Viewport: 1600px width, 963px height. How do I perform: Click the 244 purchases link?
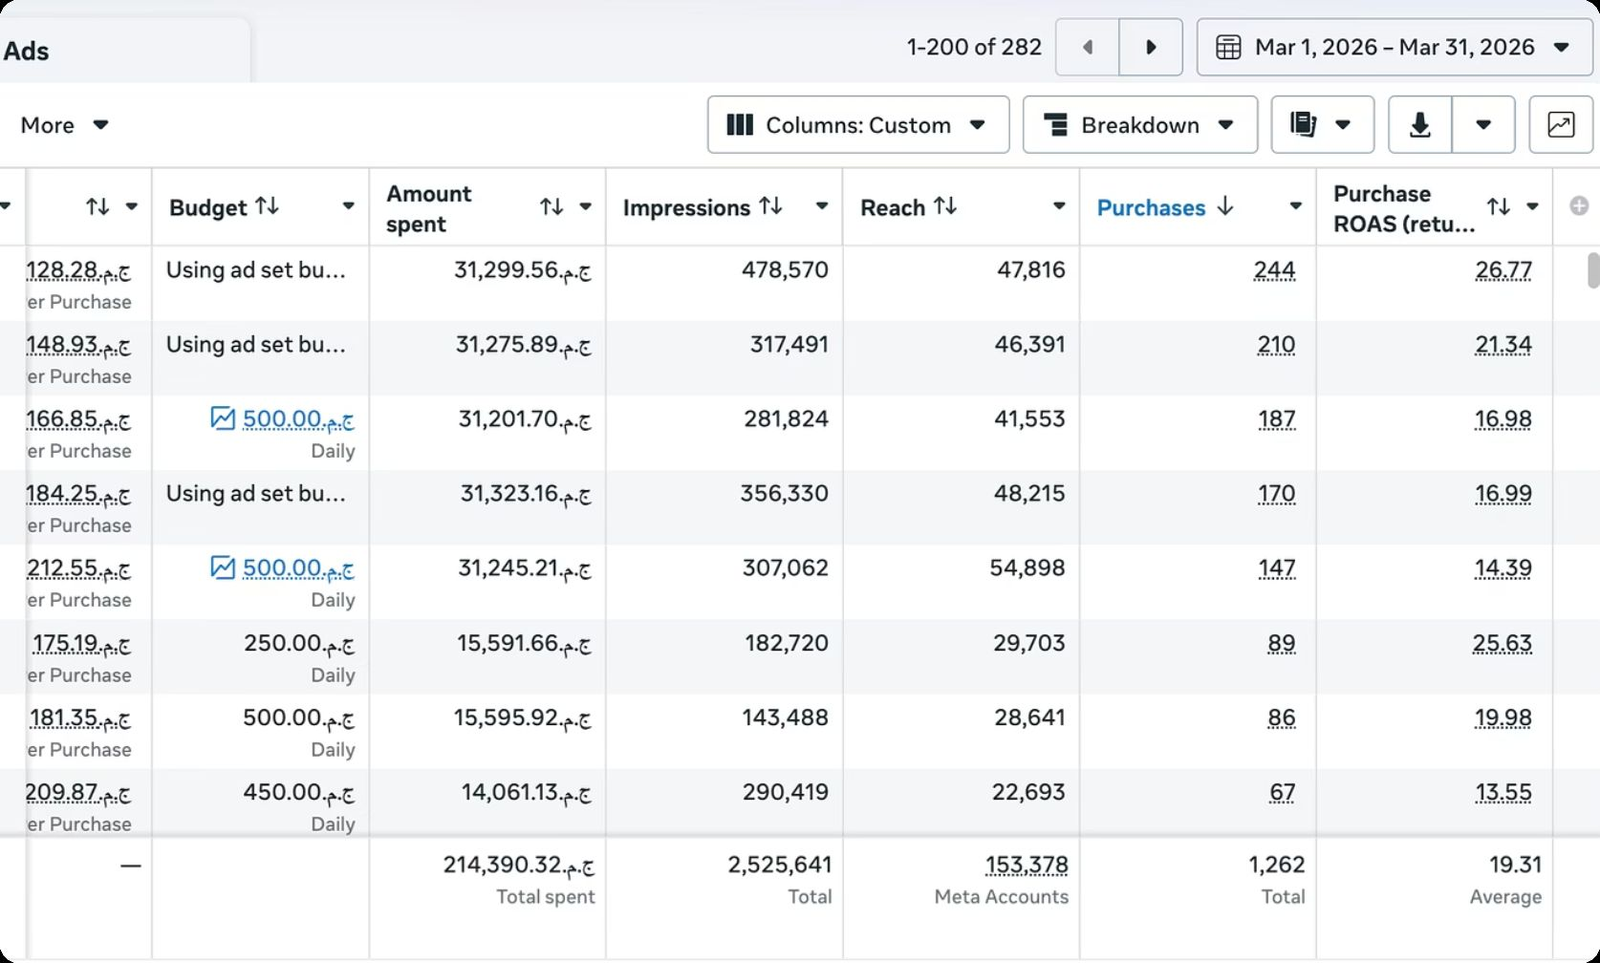[1274, 270]
